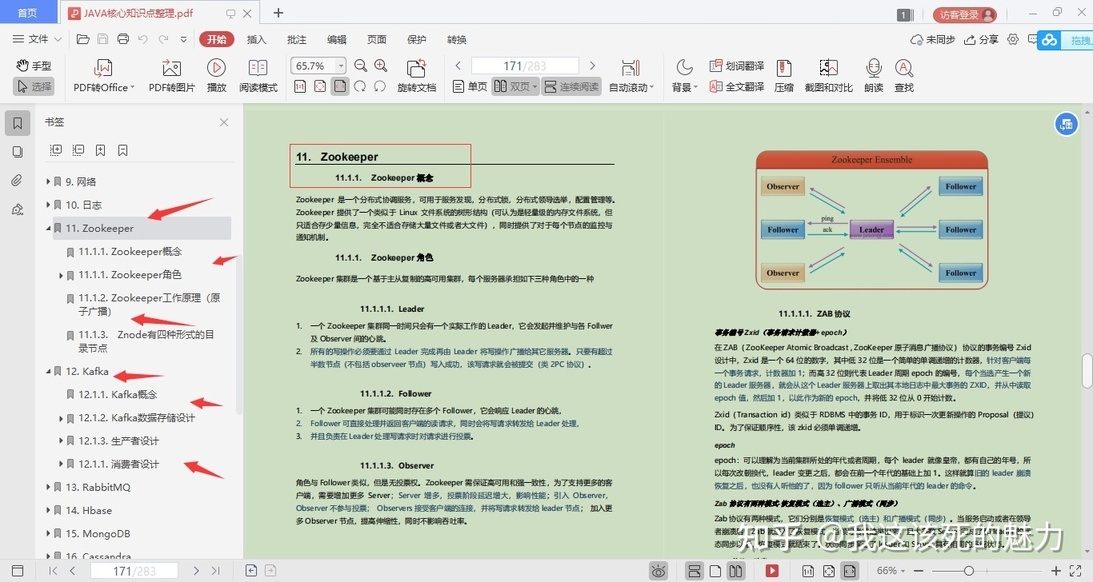The image size is (1093, 582).
Task: Click the print icon in quick toolbar
Action: [x=123, y=39]
